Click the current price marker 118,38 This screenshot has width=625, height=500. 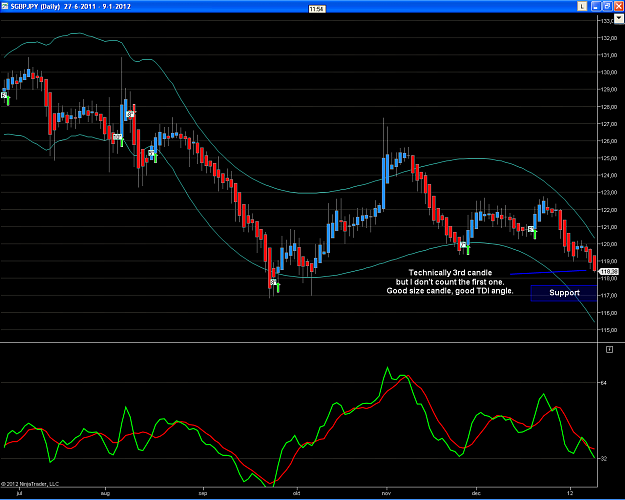pos(609,272)
